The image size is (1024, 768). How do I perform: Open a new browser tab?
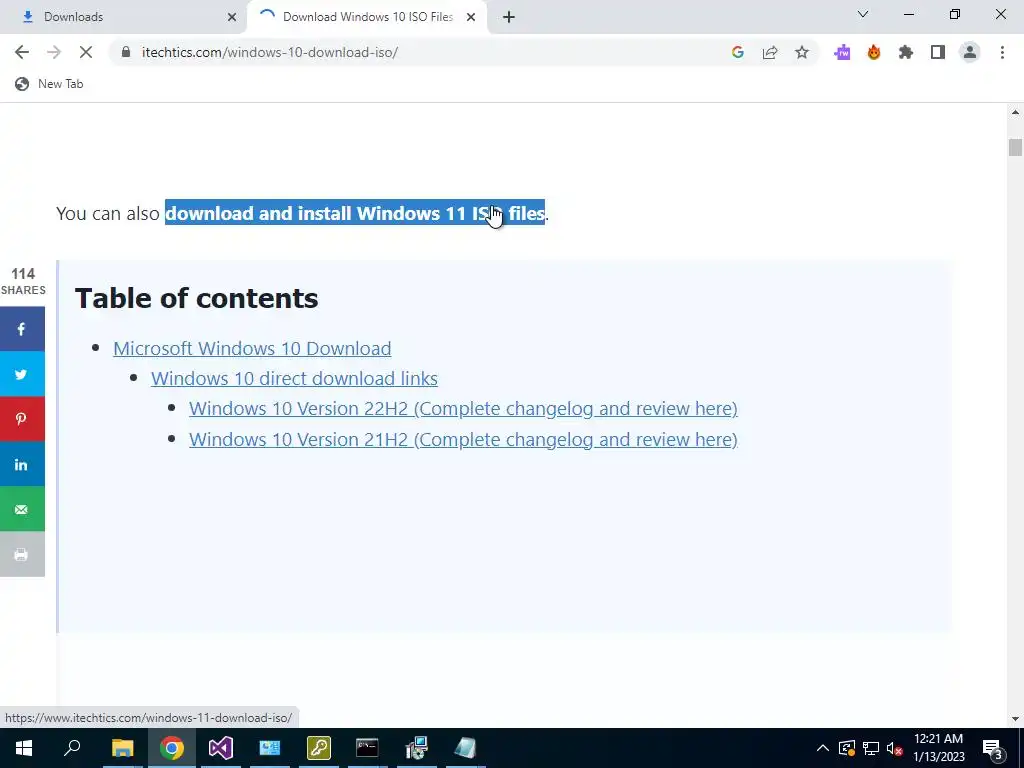(509, 18)
